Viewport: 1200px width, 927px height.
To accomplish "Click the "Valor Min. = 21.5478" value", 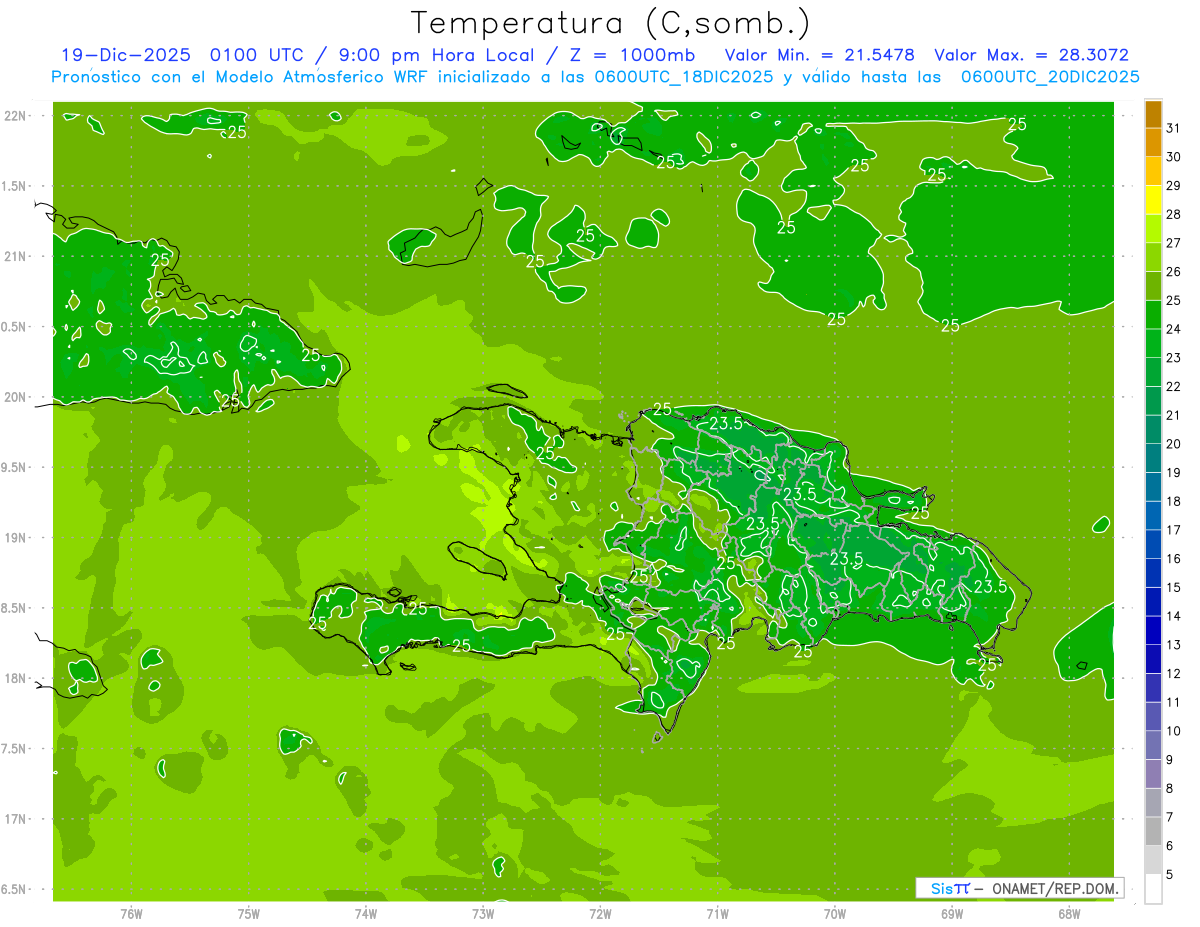I will [820, 55].
